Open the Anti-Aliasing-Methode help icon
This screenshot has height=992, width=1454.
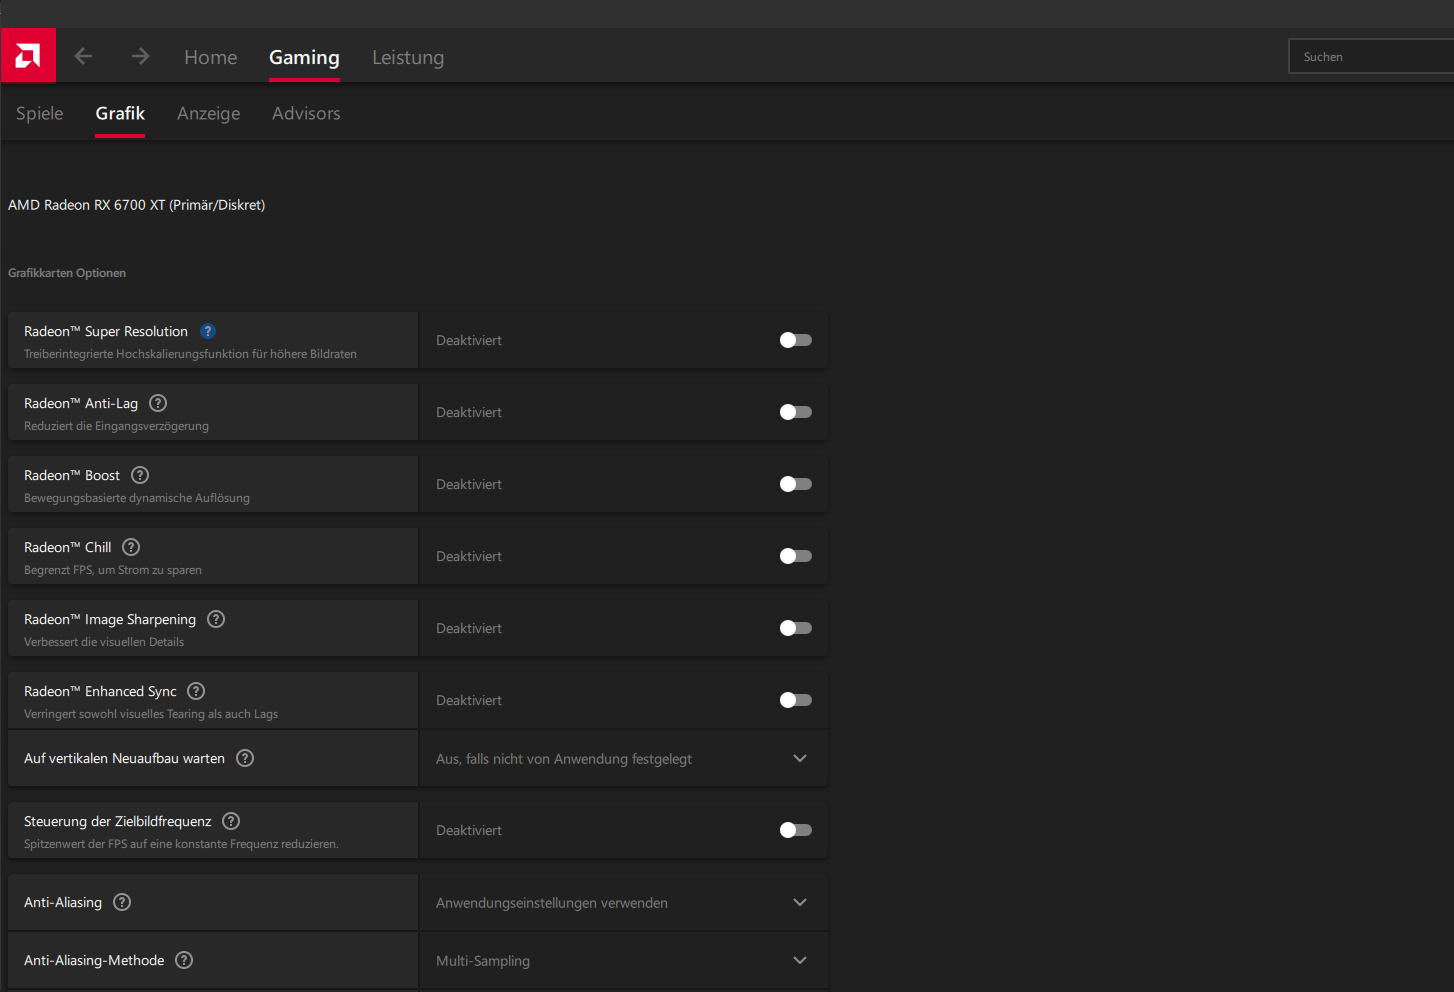click(x=184, y=960)
